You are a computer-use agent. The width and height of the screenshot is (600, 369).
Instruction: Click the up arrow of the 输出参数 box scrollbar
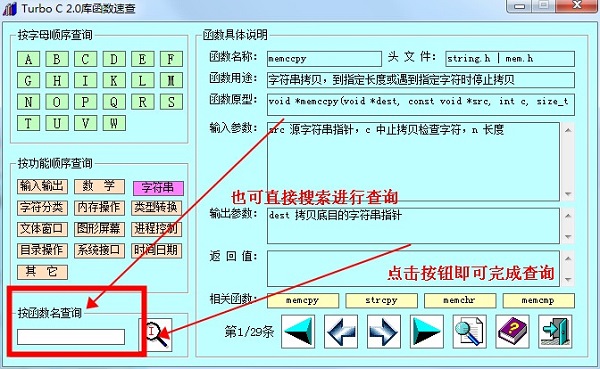(x=568, y=216)
